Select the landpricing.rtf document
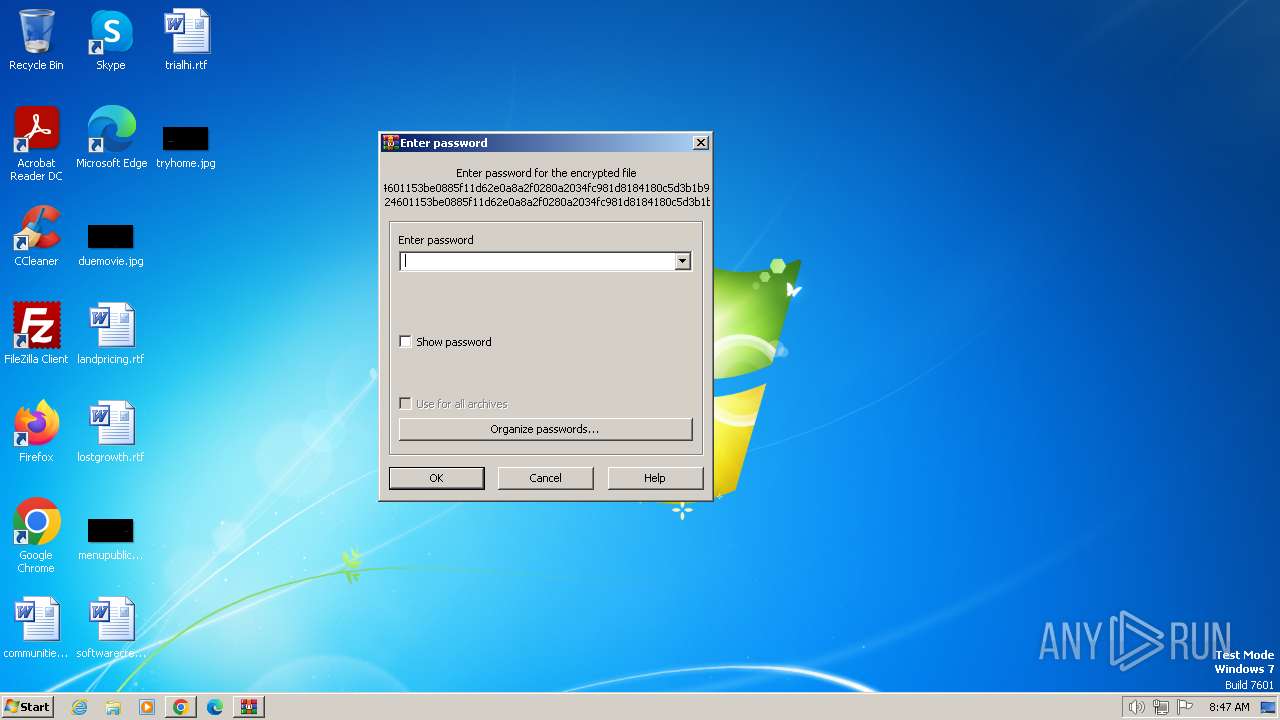 click(x=111, y=333)
